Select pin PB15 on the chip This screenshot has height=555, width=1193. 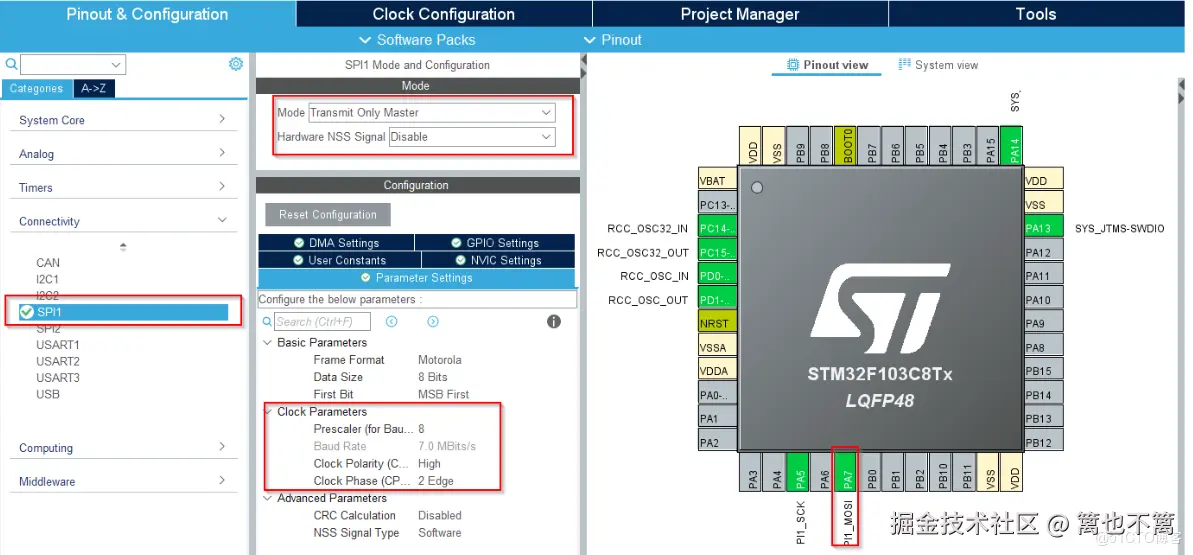[x=1043, y=371]
